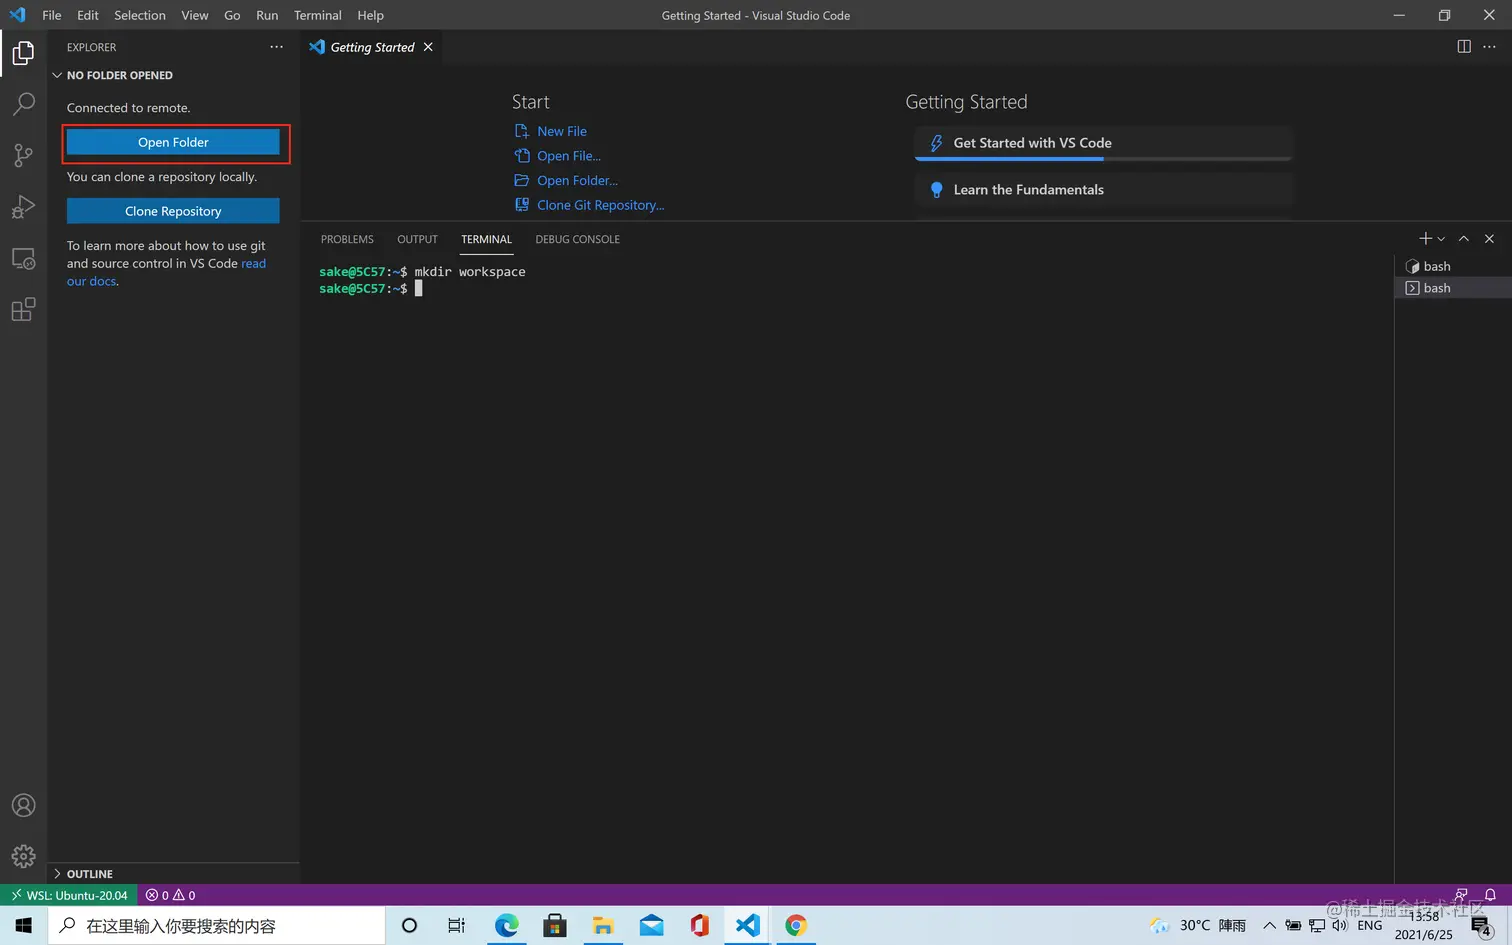Click the Windows taskbar search box
Viewport: 1512px width, 945px height.
(x=216, y=926)
